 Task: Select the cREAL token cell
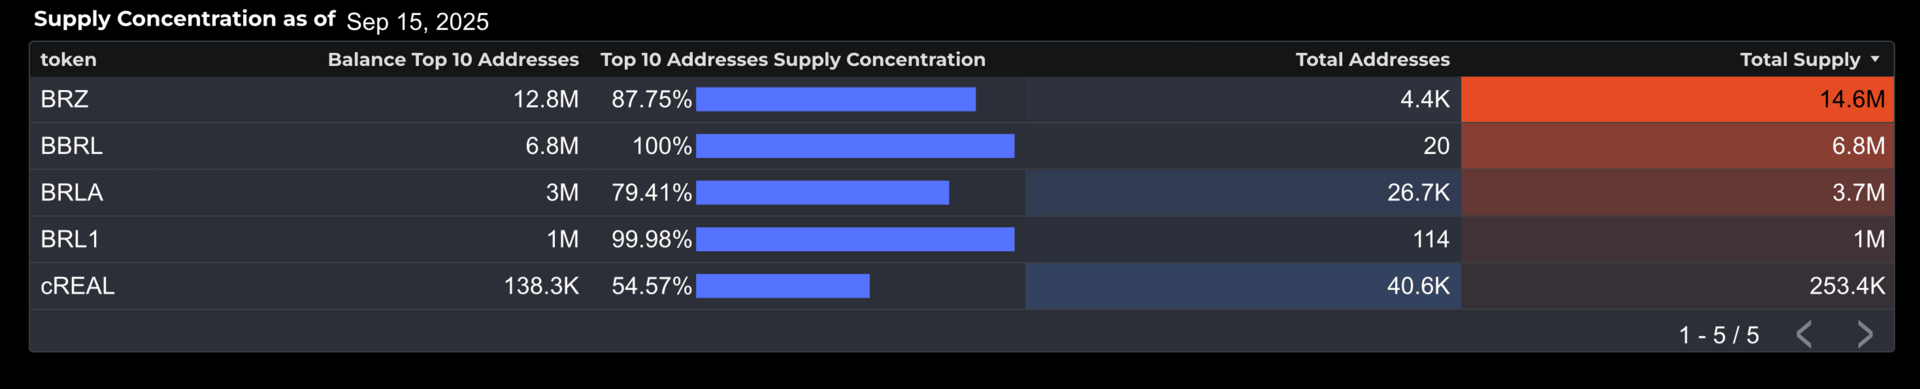click(77, 286)
